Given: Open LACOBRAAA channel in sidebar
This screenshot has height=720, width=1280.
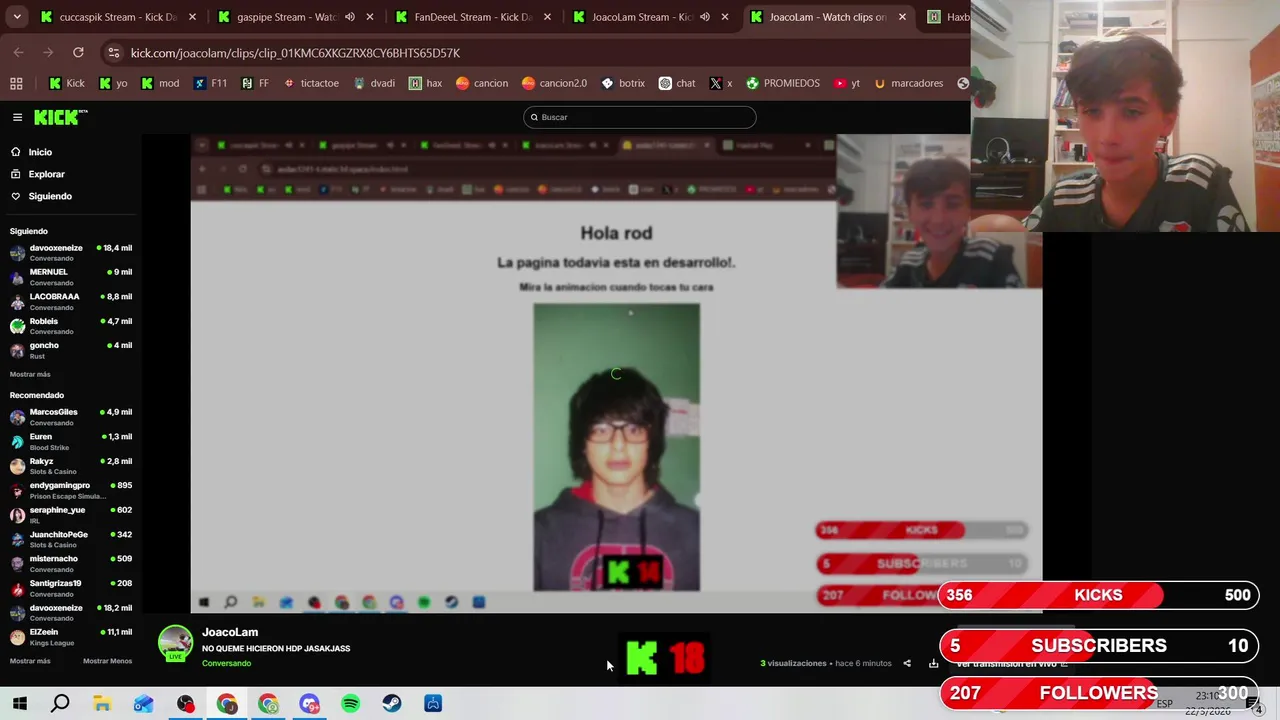Looking at the screenshot, I should pyautogui.click(x=71, y=301).
